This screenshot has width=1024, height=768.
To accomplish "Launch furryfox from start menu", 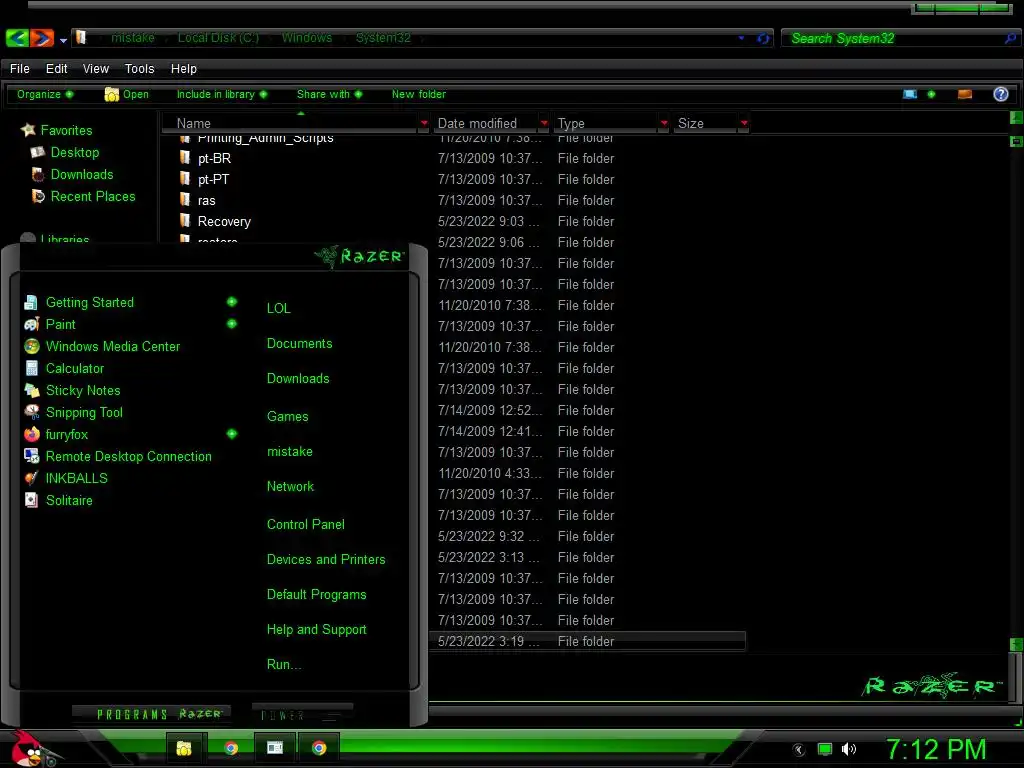I will tap(66, 434).
